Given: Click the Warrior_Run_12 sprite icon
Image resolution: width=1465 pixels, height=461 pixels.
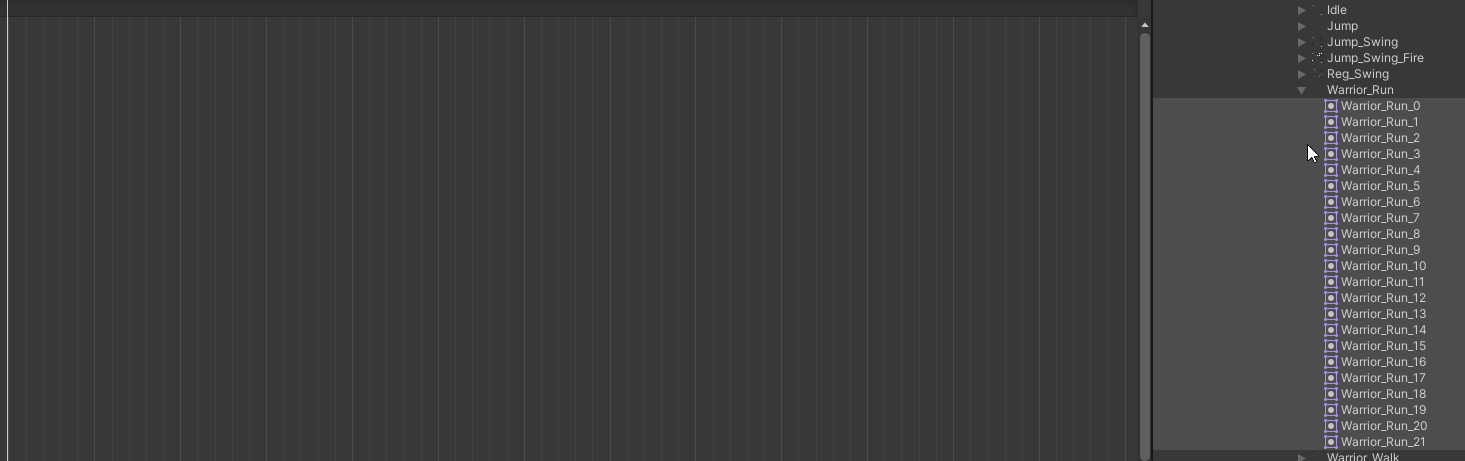Looking at the screenshot, I should [1331, 298].
